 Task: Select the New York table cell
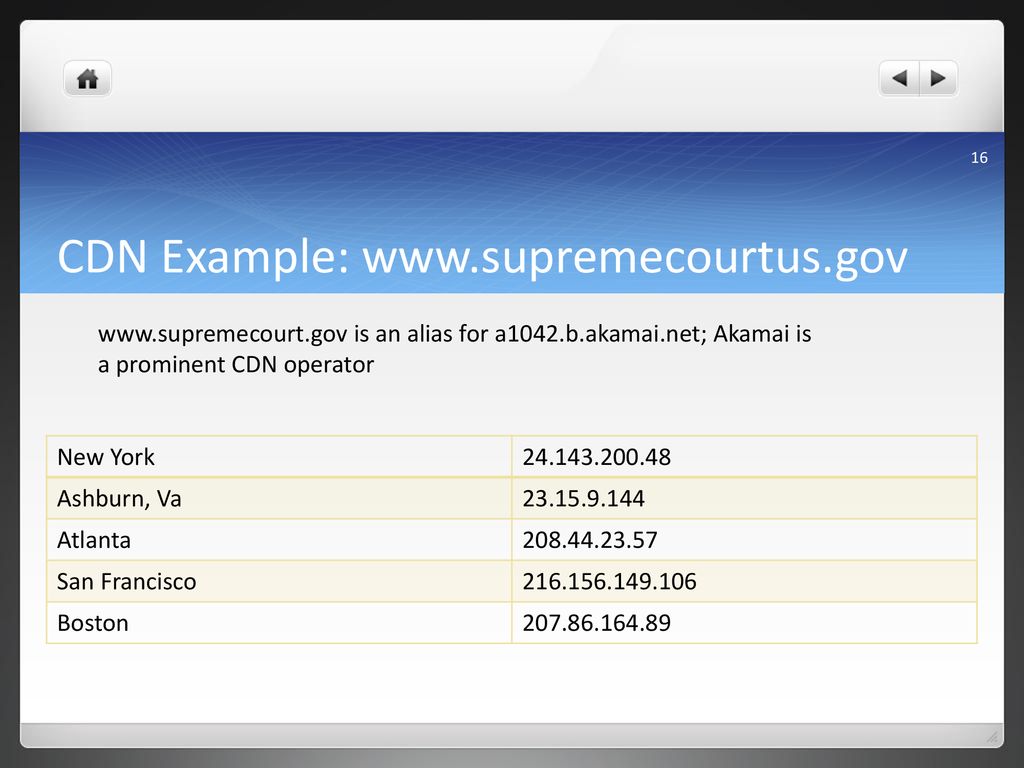[x=279, y=456]
